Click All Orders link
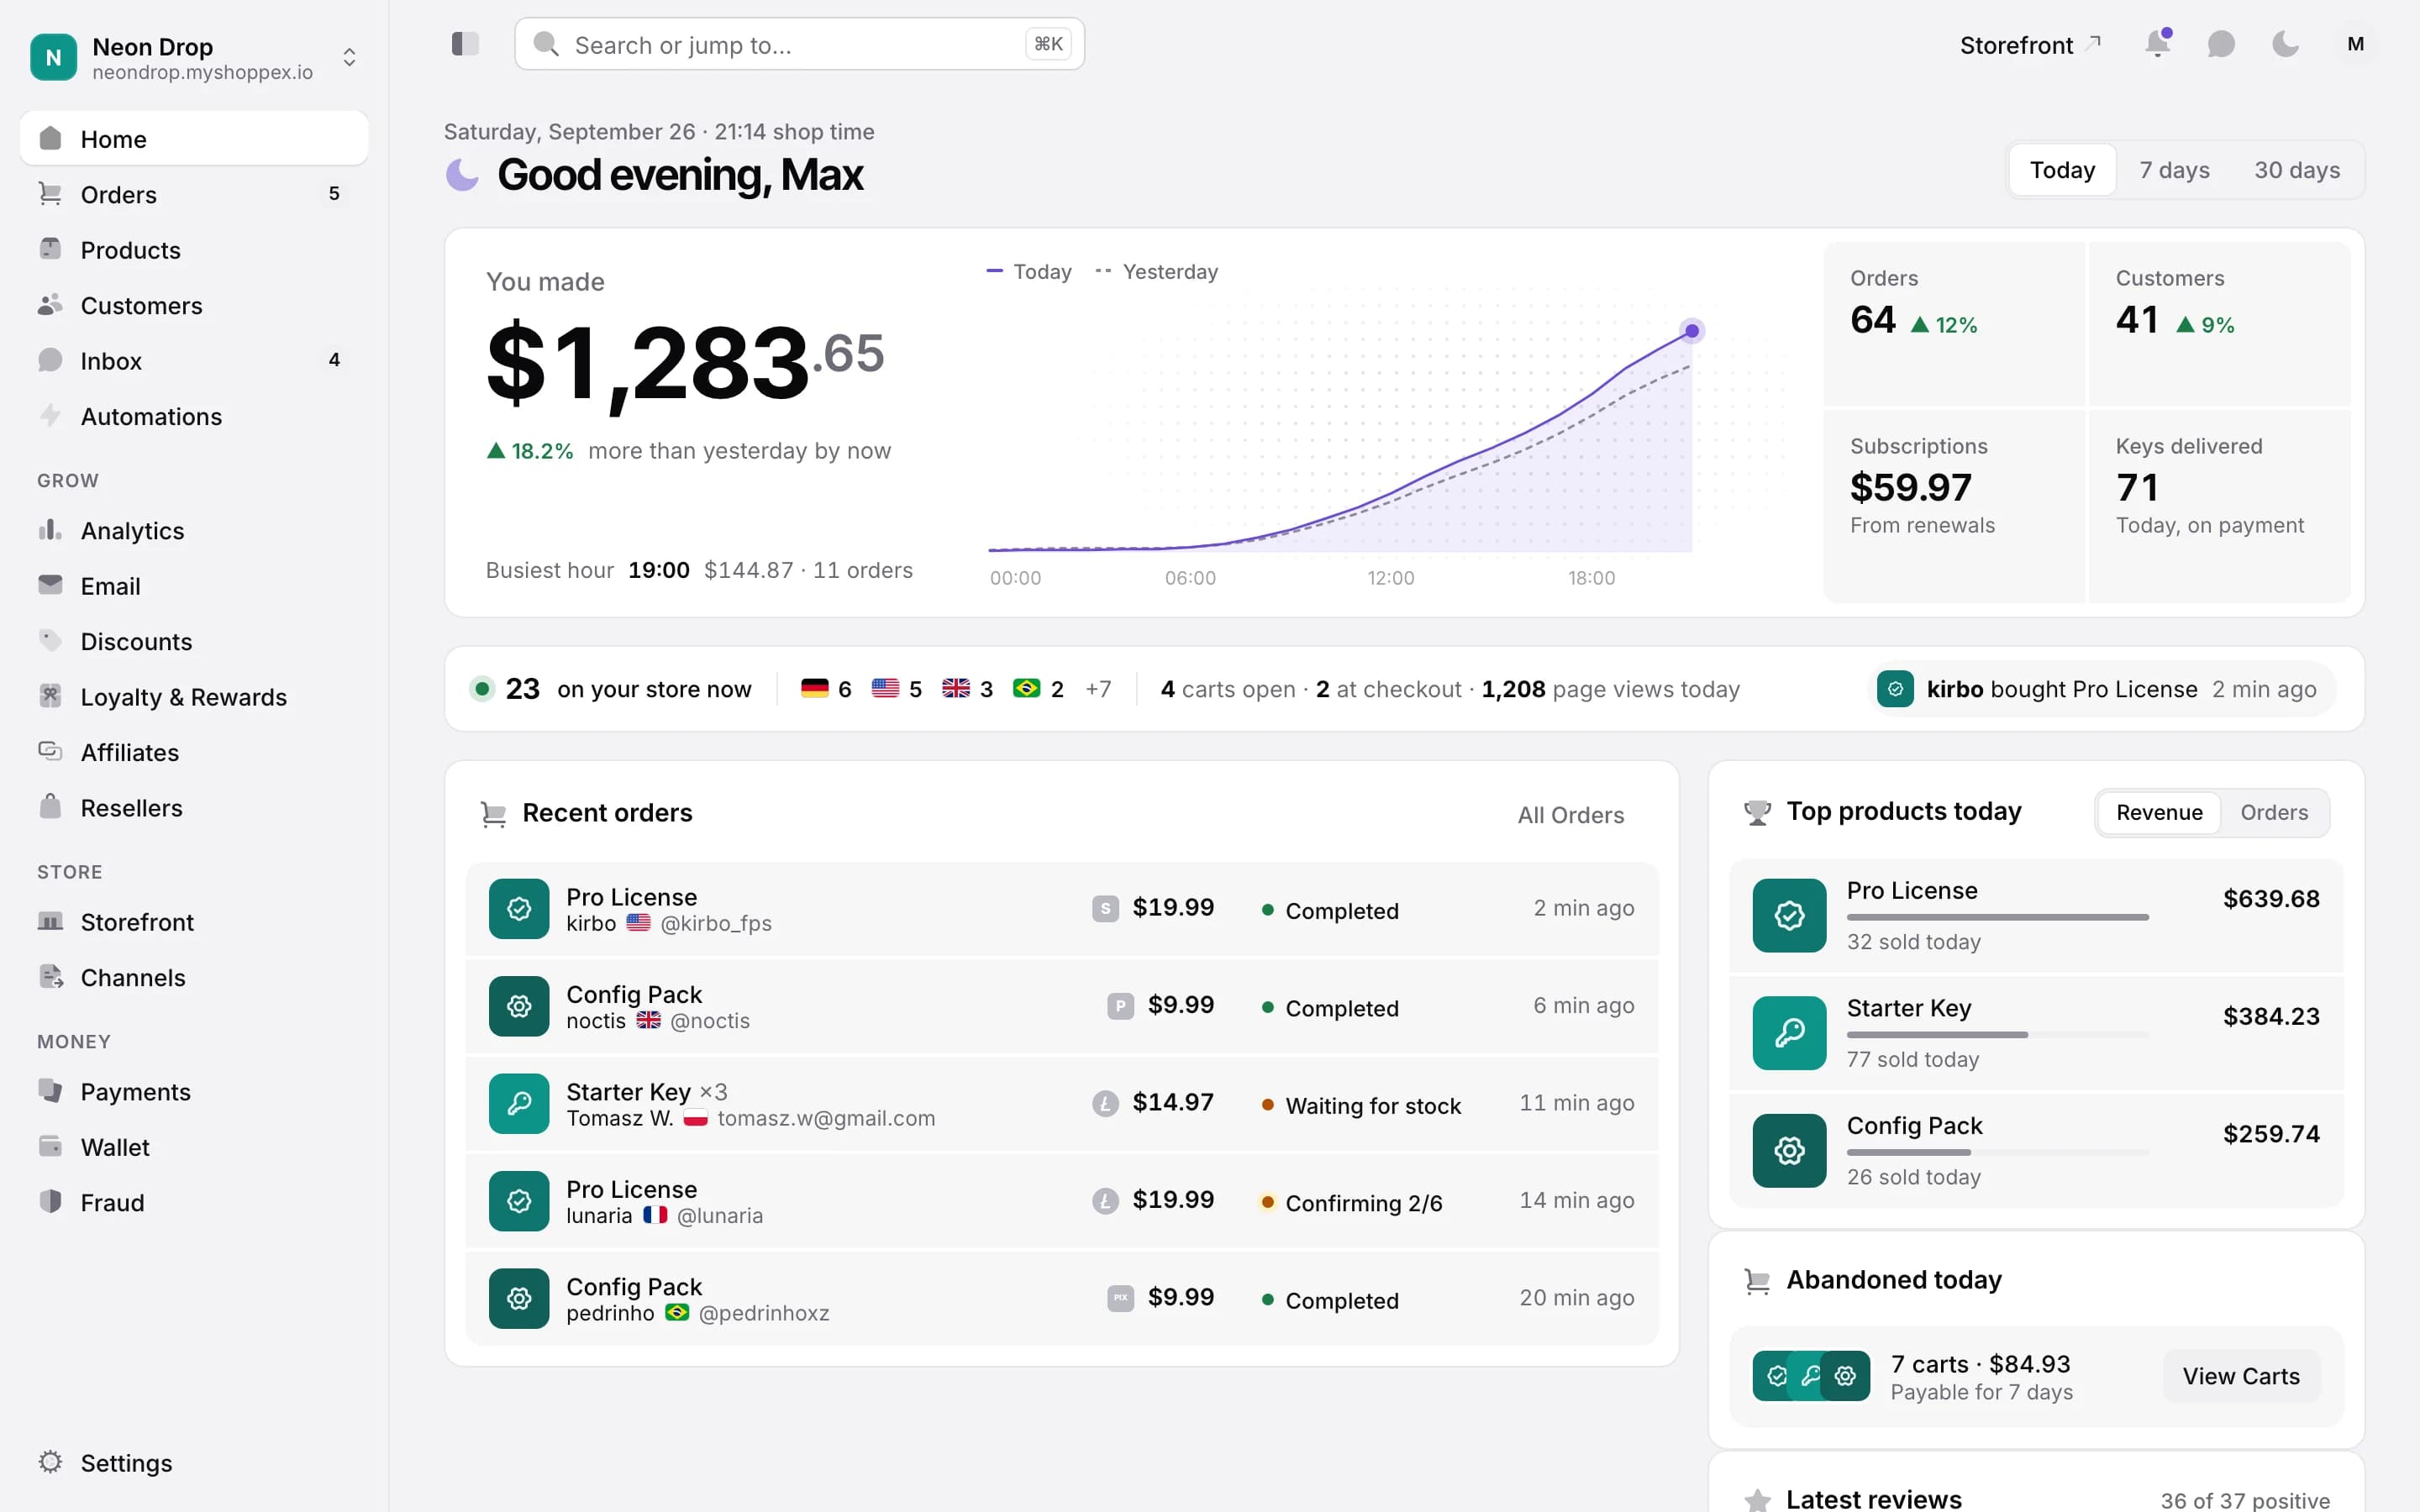This screenshot has width=2420, height=1512. (1570, 815)
